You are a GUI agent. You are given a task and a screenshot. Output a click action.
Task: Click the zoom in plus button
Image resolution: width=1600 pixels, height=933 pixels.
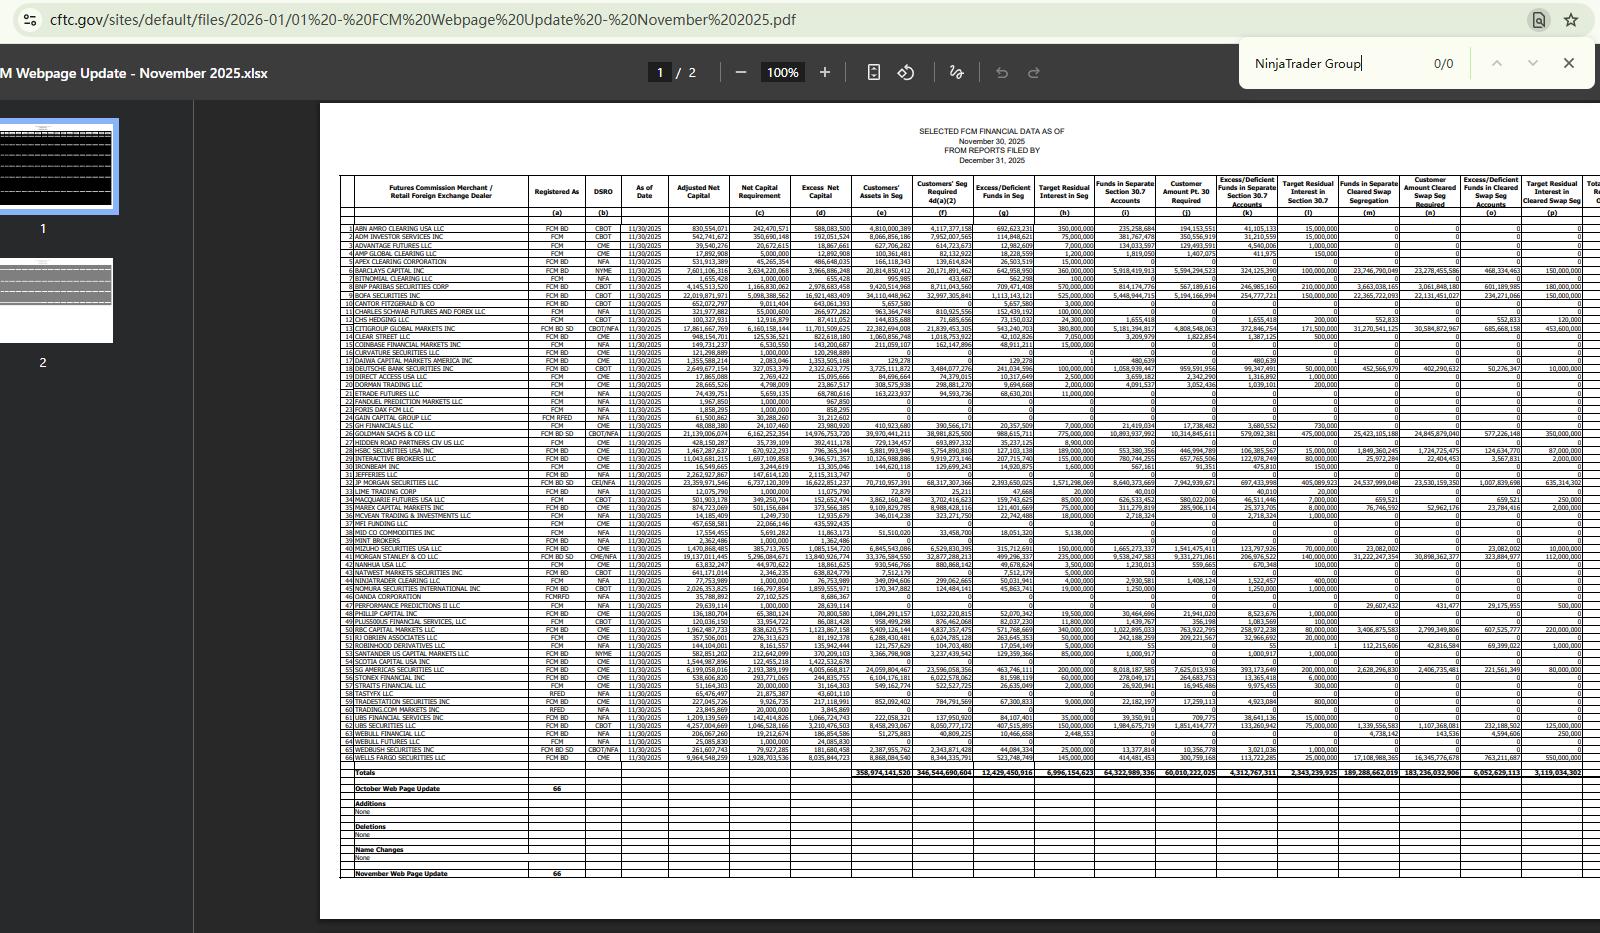point(825,72)
